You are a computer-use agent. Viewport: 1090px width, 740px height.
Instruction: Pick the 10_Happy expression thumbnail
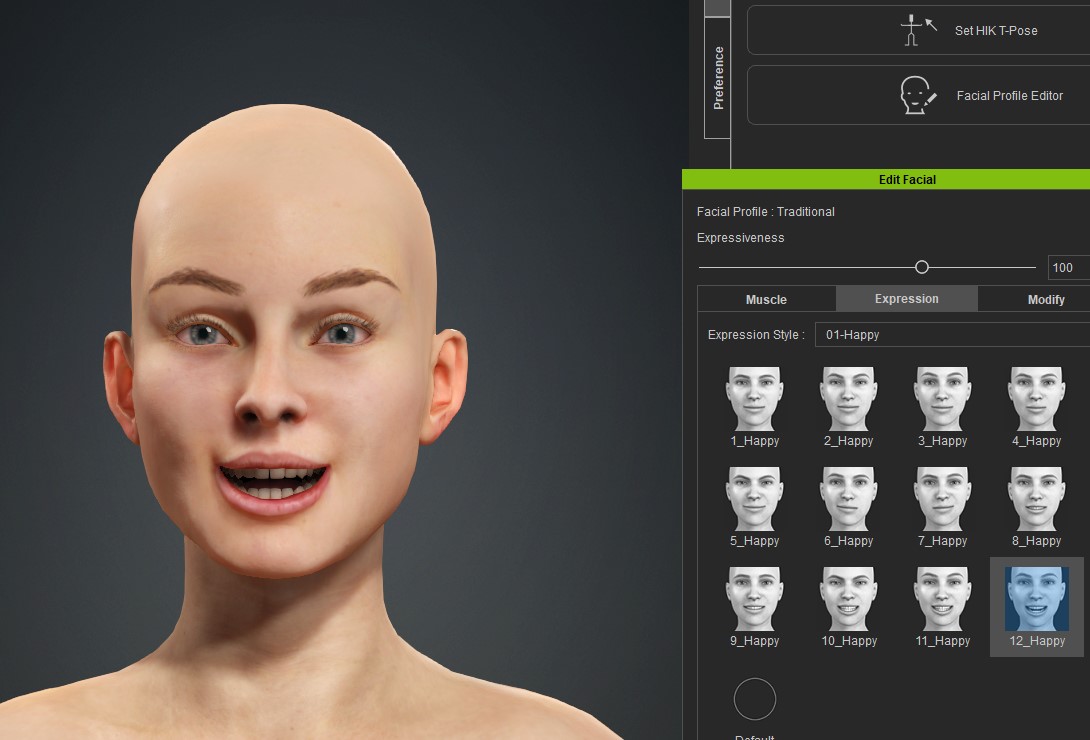(x=848, y=599)
